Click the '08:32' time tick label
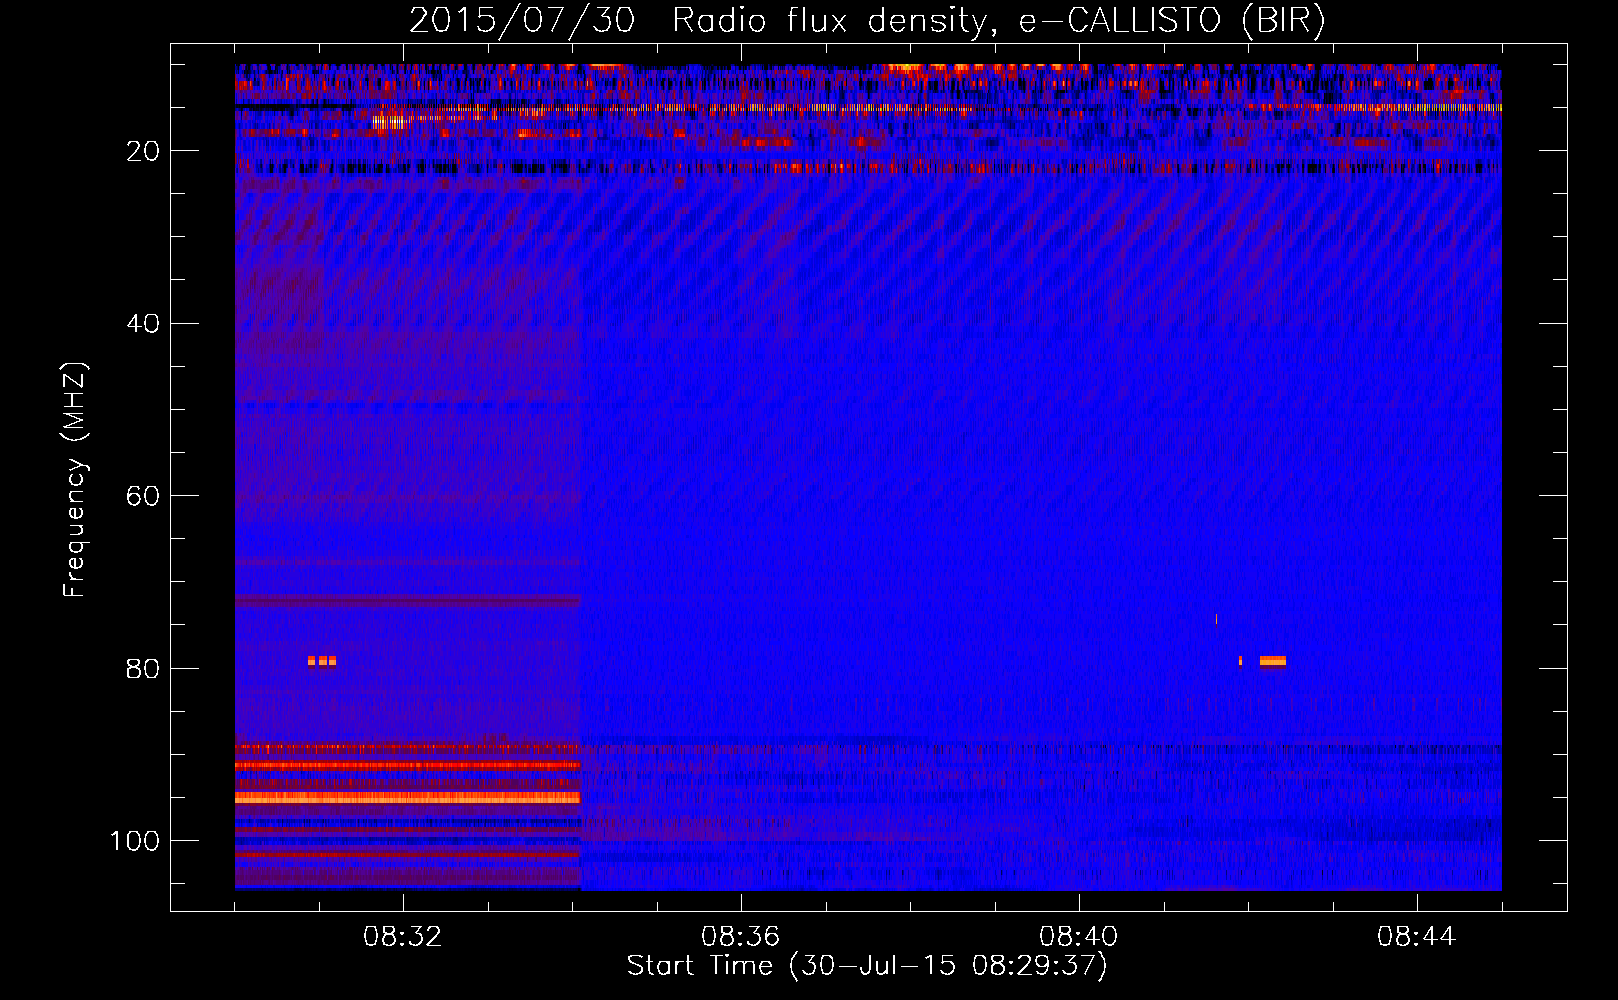 [x=403, y=937]
